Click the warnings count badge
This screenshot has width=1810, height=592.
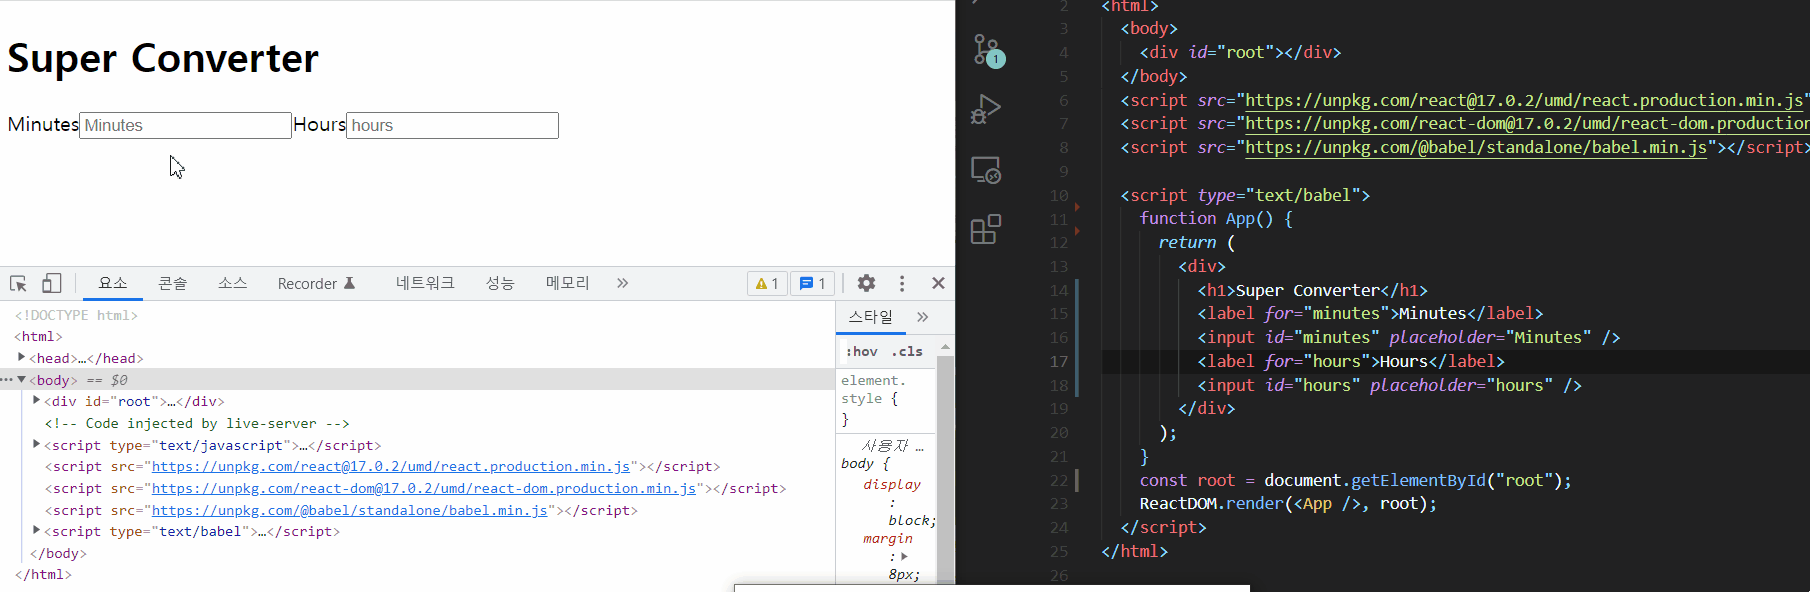767,284
